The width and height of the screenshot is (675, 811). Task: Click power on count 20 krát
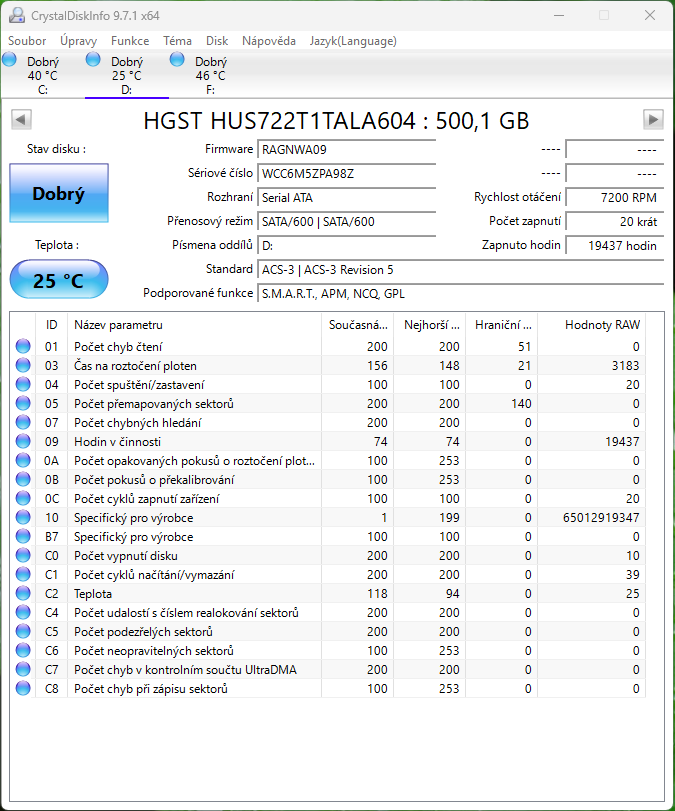pos(614,221)
